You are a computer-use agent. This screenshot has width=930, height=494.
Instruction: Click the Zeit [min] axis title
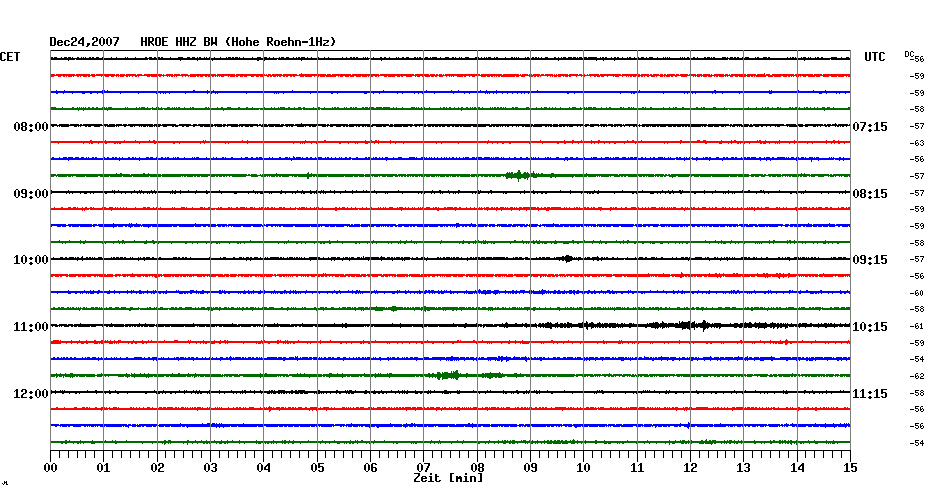point(448,478)
